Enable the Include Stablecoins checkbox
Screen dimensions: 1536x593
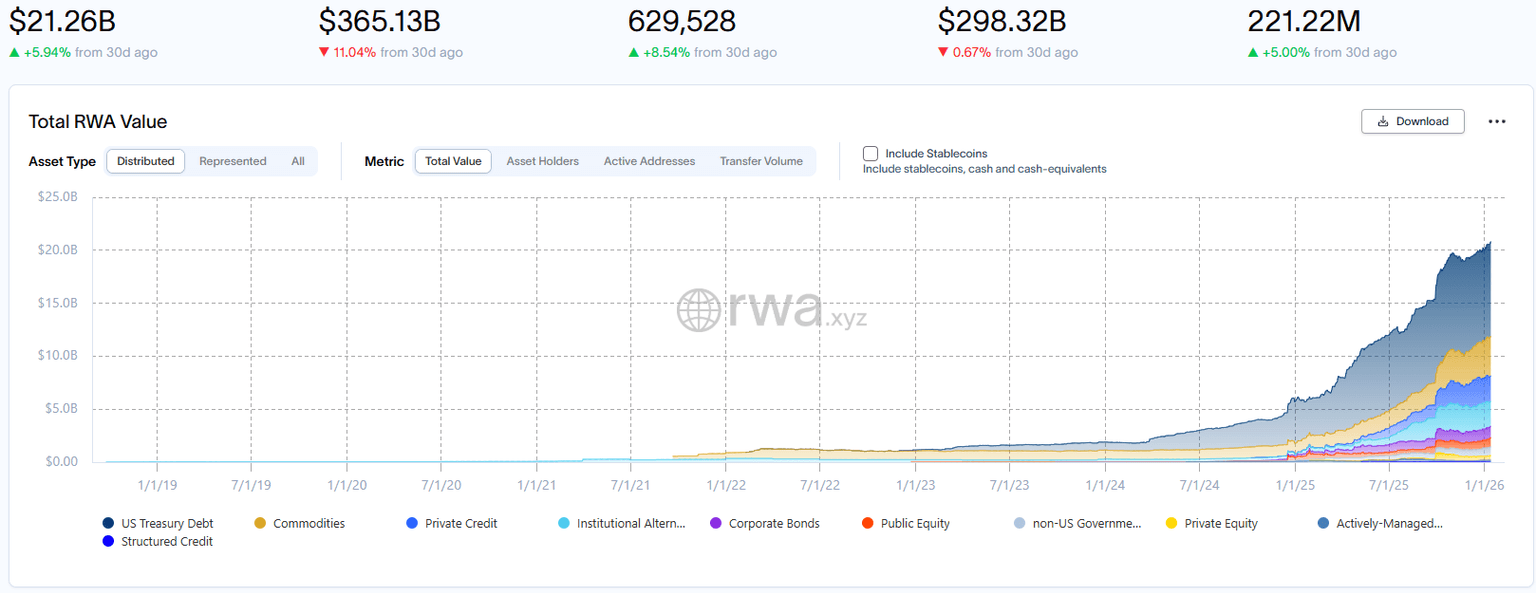click(871, 154)
